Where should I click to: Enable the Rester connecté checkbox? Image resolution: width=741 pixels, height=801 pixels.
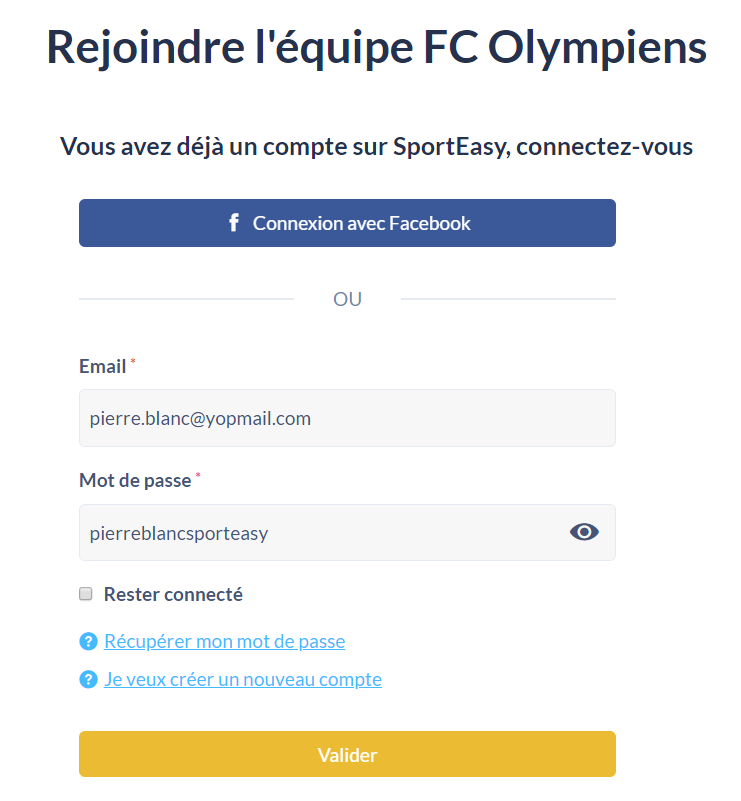tap(86, 594)
